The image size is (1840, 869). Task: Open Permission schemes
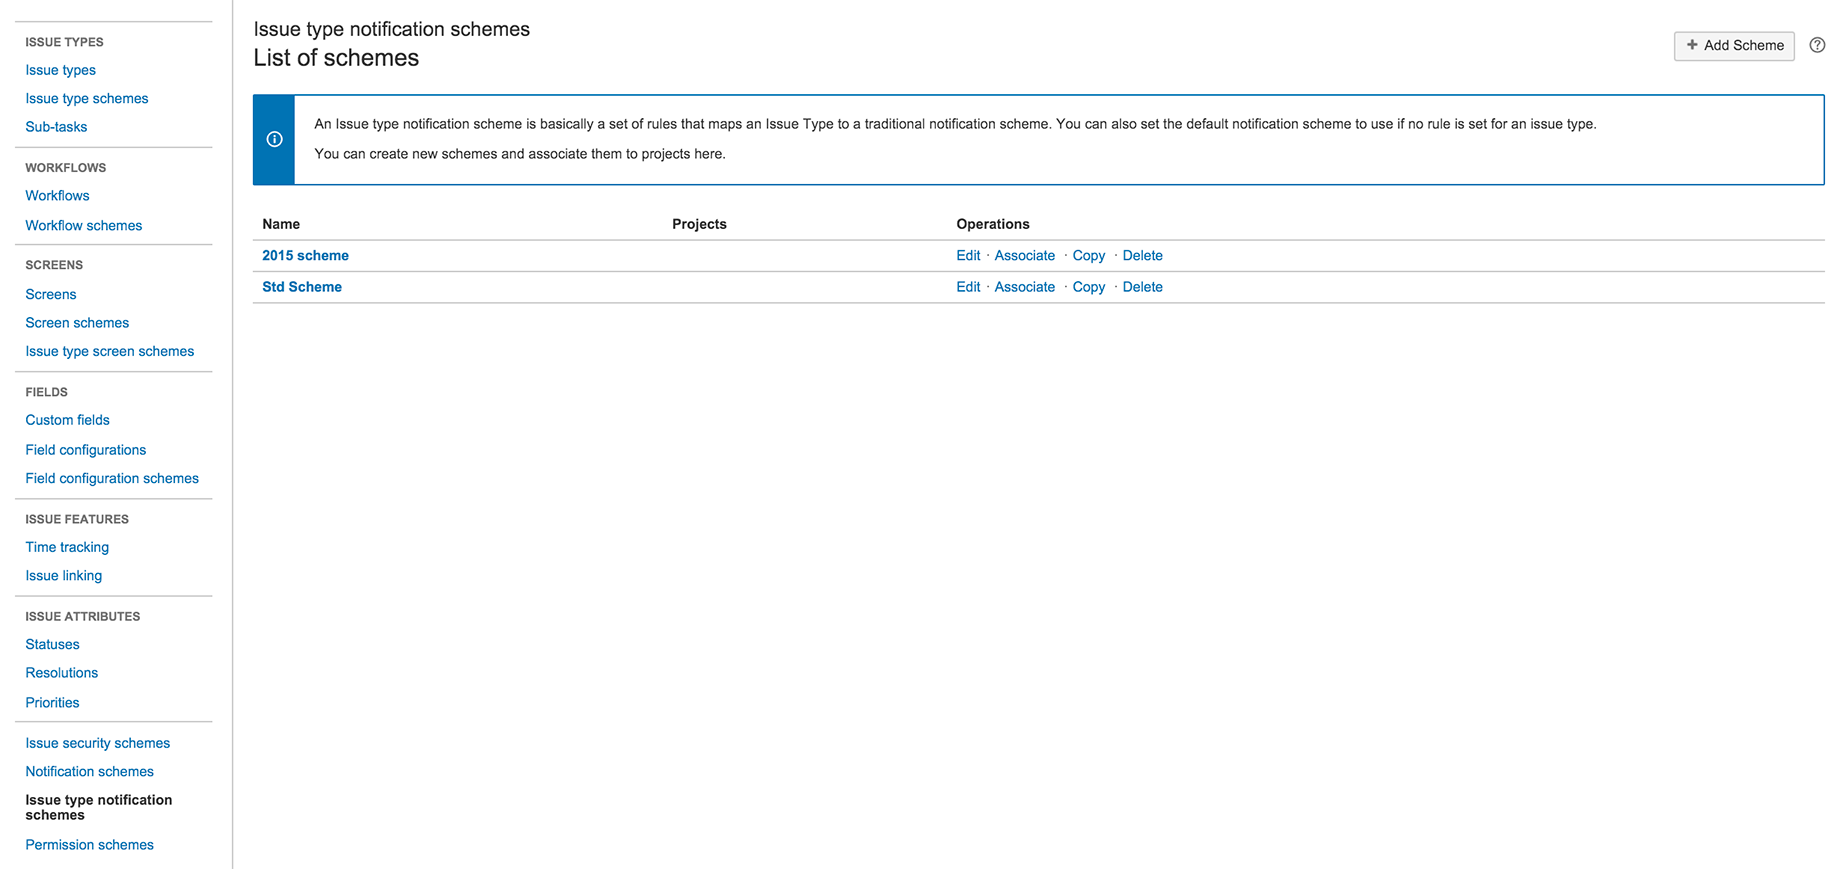[89, 845]
